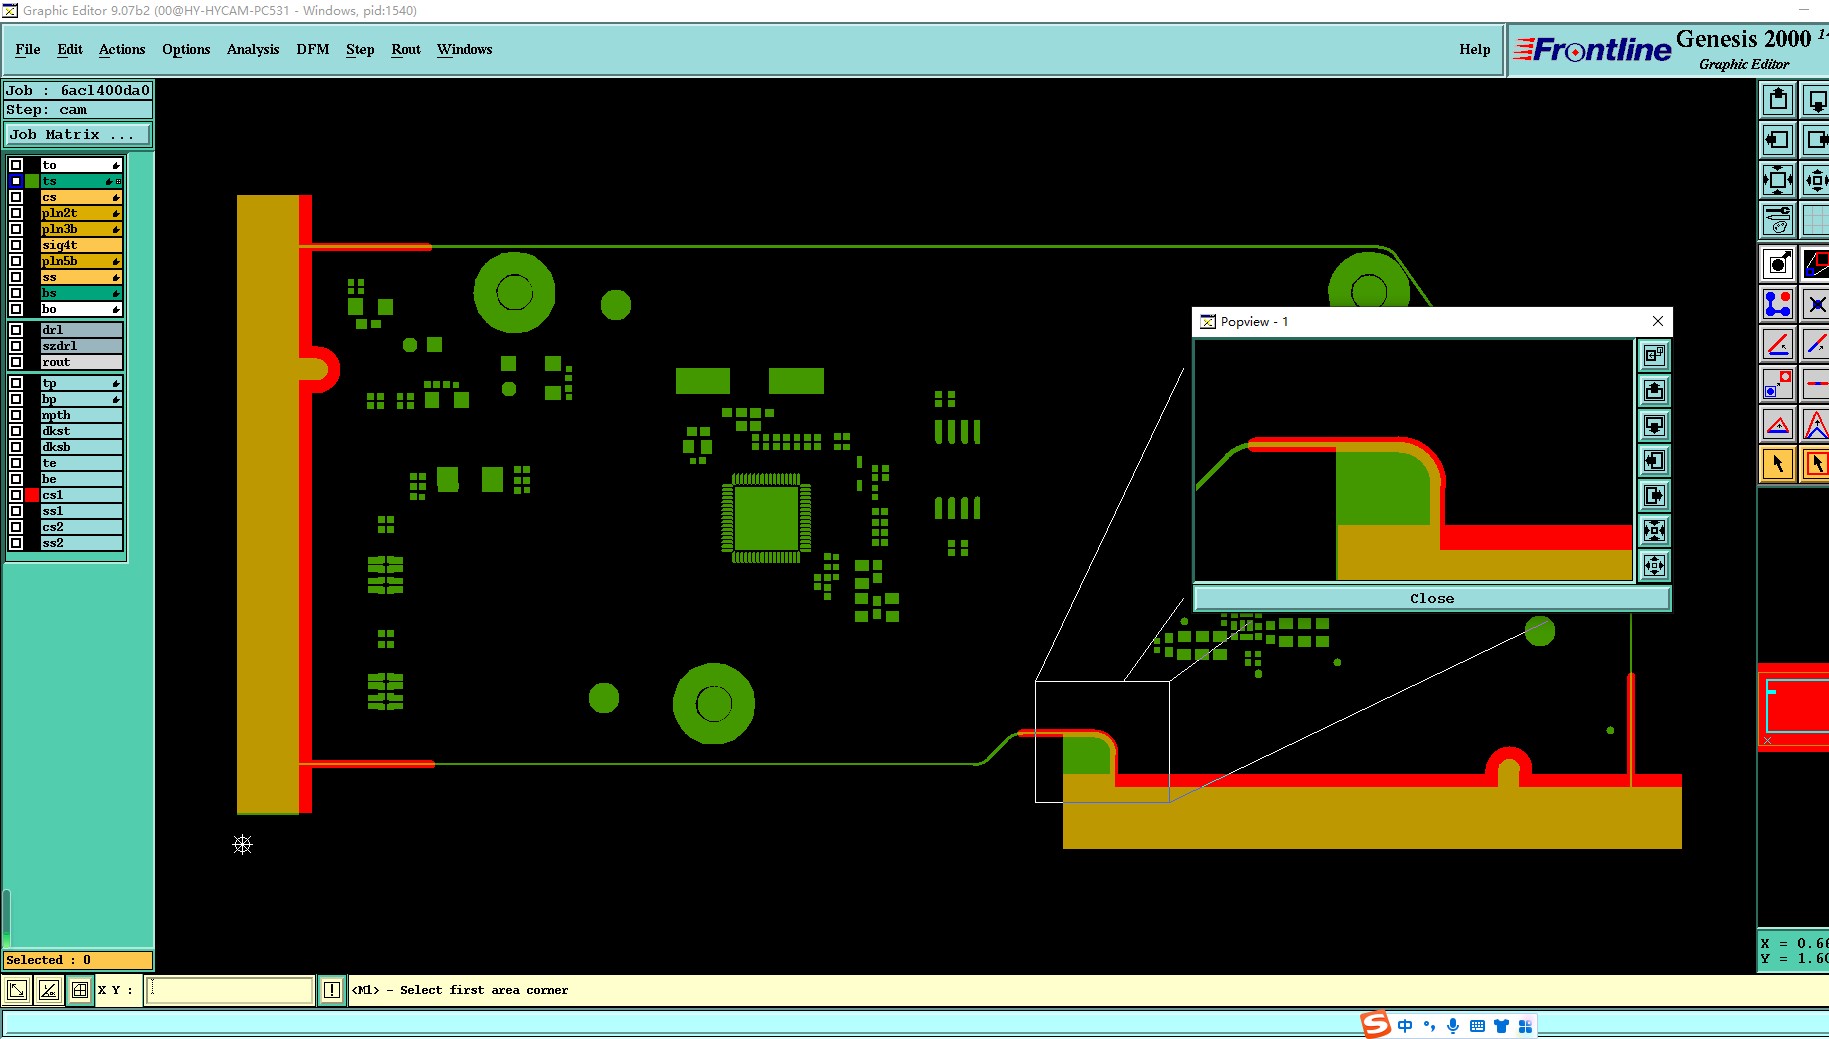Click the exclamation mark icon

coord(332,990)
